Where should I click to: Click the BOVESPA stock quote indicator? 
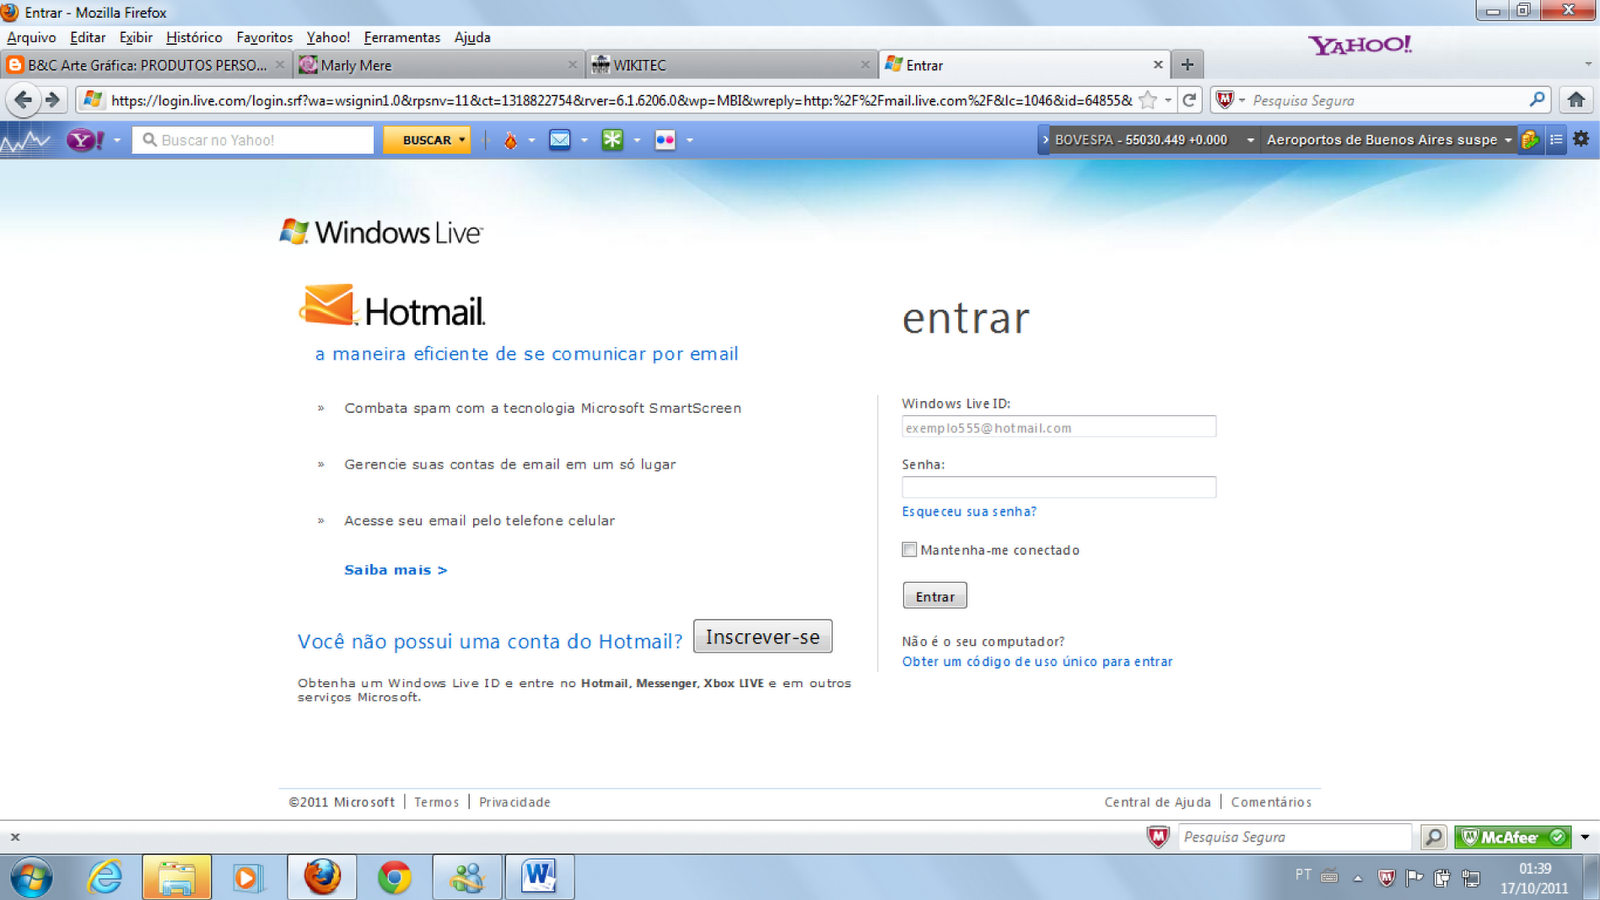coord(1140,140)
